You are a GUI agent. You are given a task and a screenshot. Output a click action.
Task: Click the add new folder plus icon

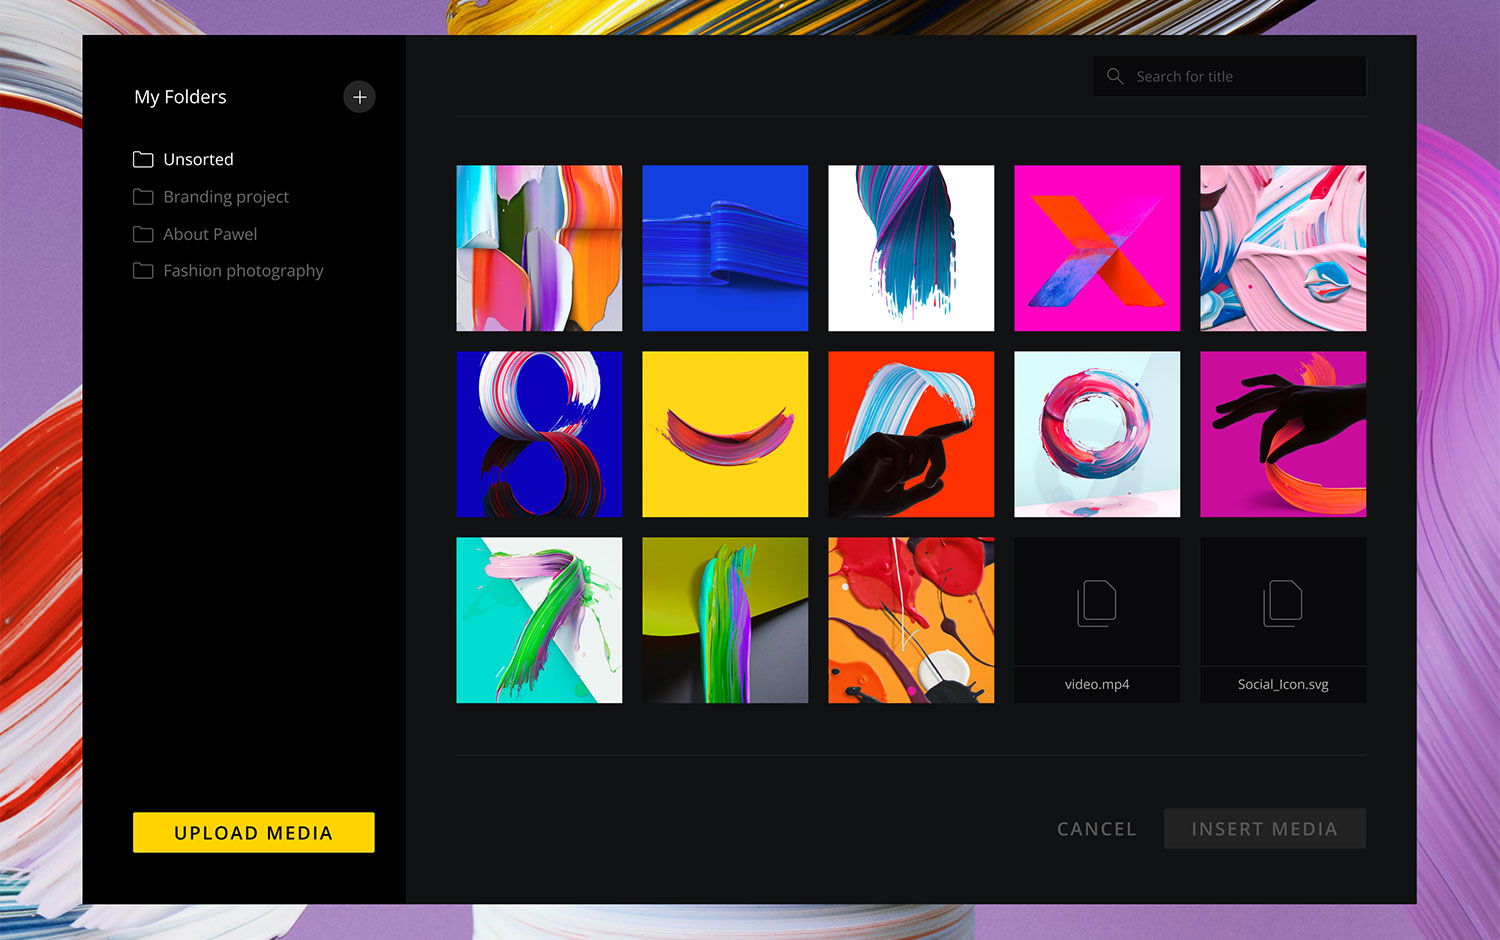coord(359,97)
